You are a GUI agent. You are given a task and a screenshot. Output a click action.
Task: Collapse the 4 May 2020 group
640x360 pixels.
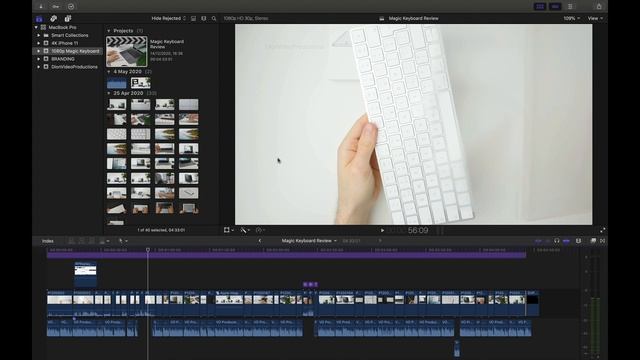109,71
